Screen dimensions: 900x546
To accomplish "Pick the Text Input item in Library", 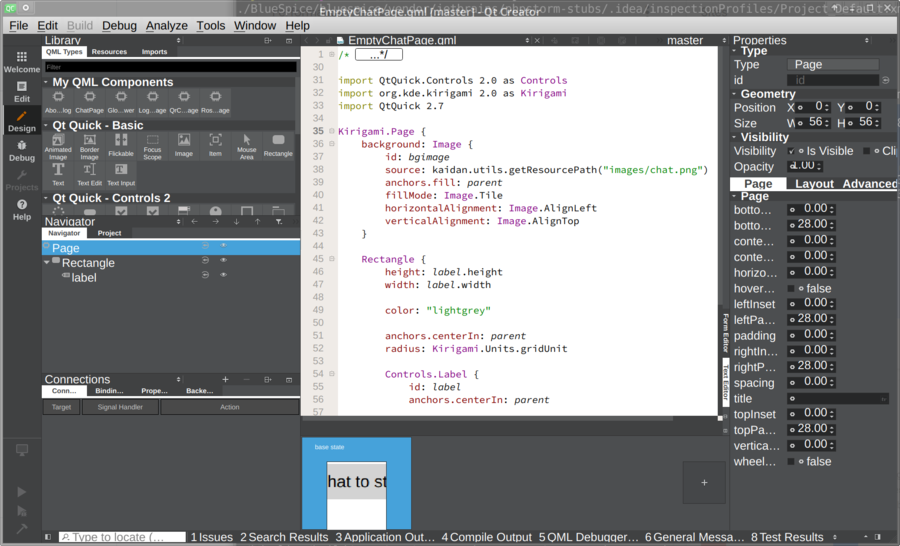I will click(121, 175).
